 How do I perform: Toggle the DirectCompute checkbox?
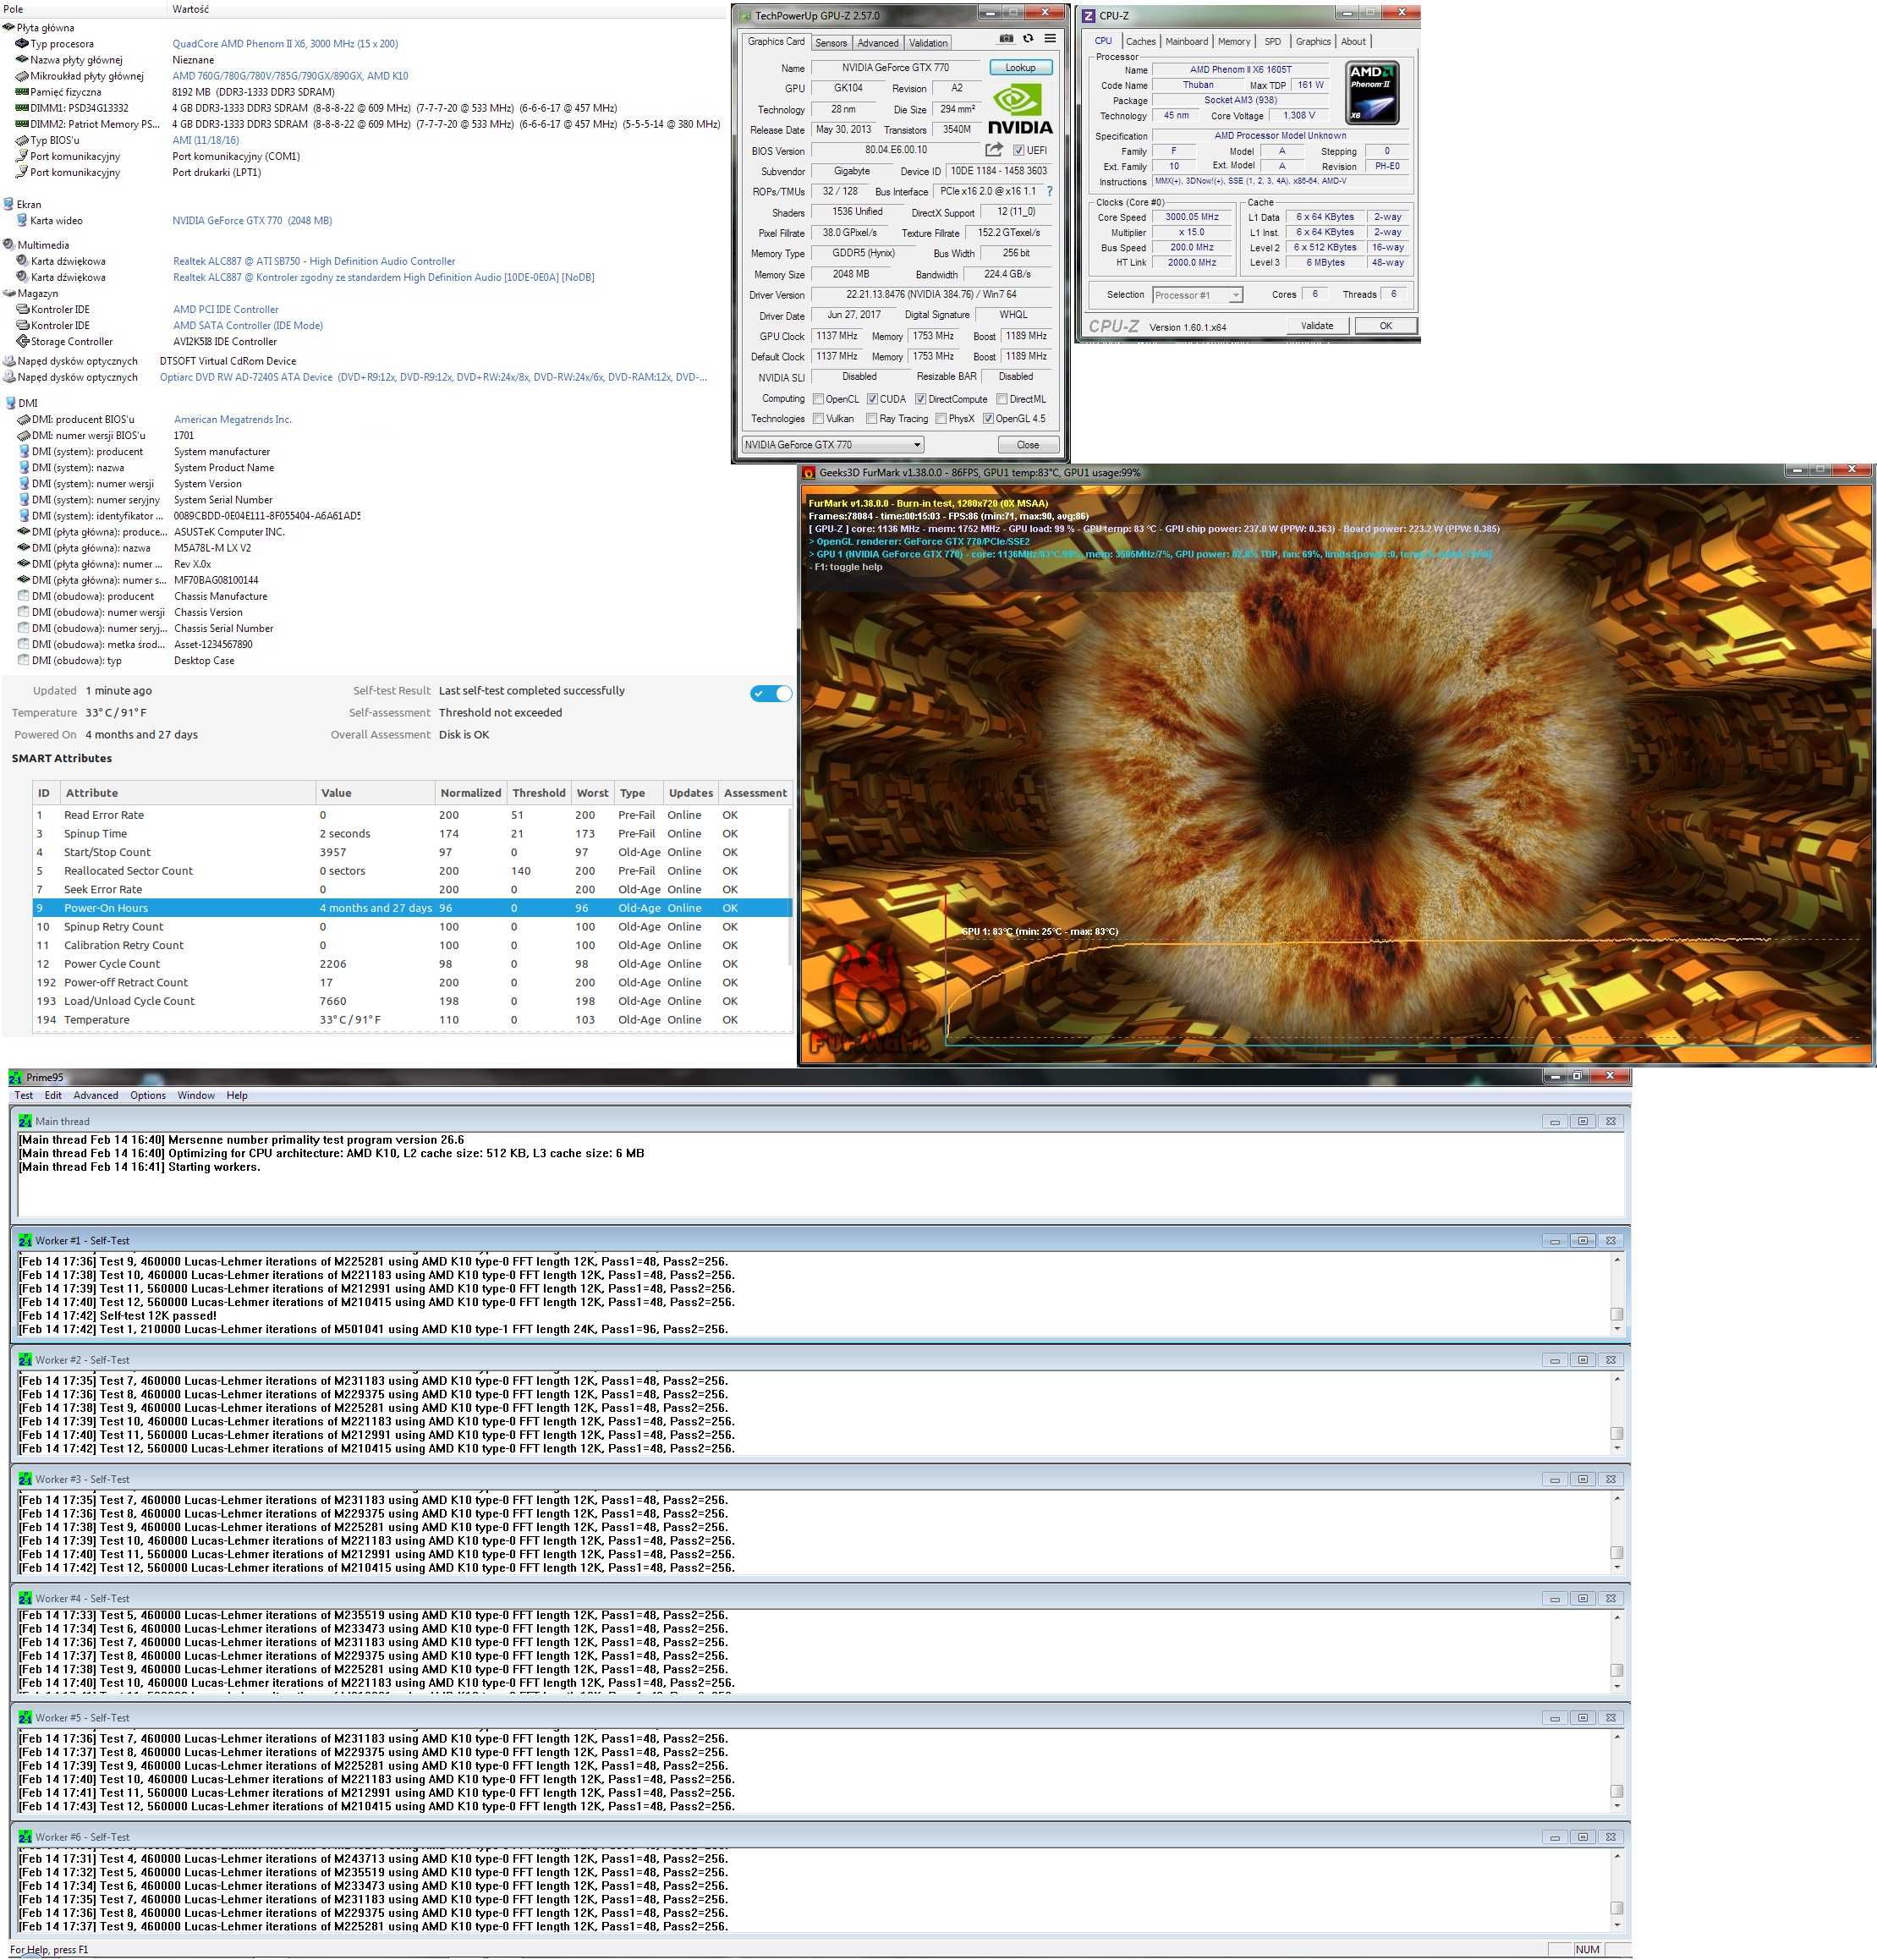[921, 399]
